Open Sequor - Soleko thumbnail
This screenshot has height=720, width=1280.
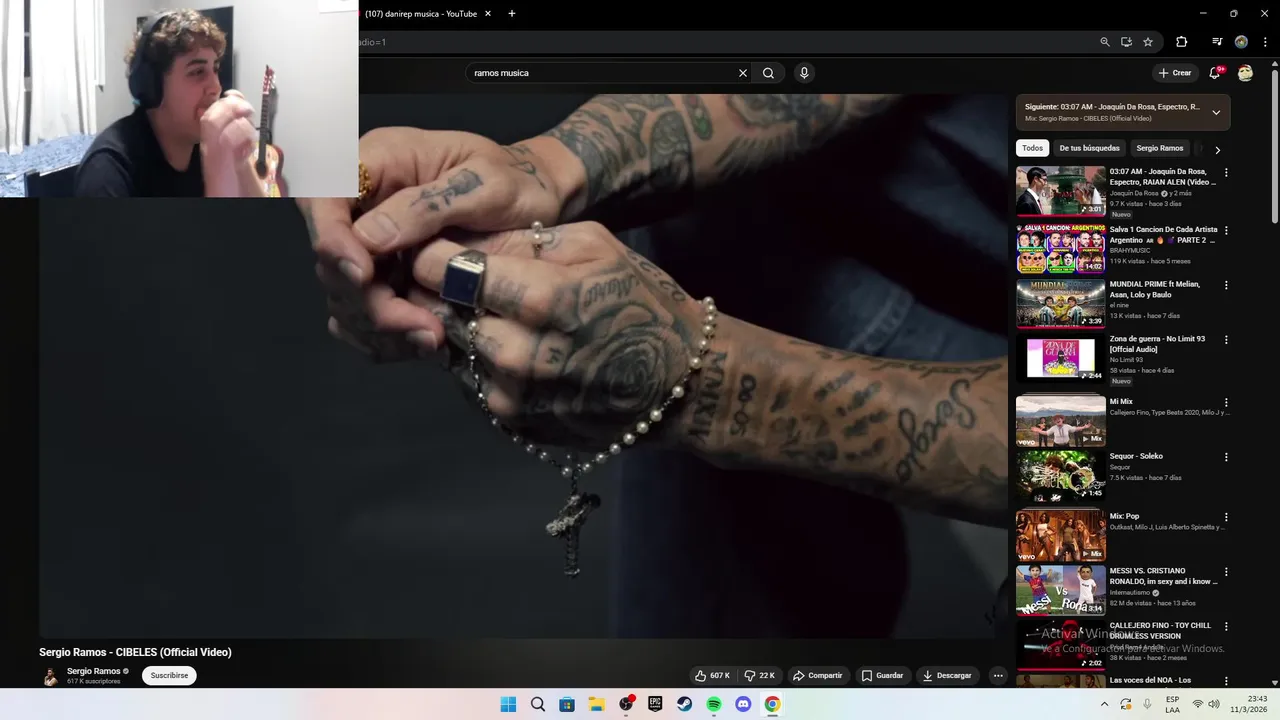[x=1060, y=476]
